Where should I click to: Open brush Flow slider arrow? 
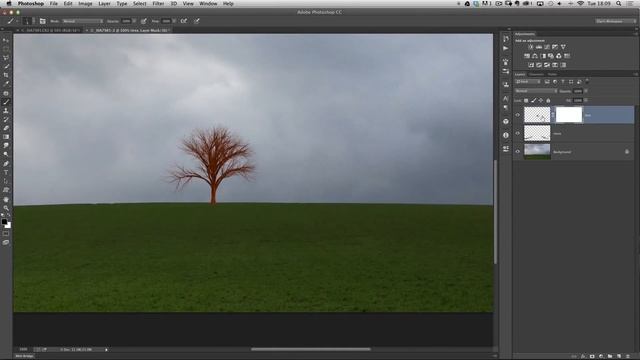[174, 21]
